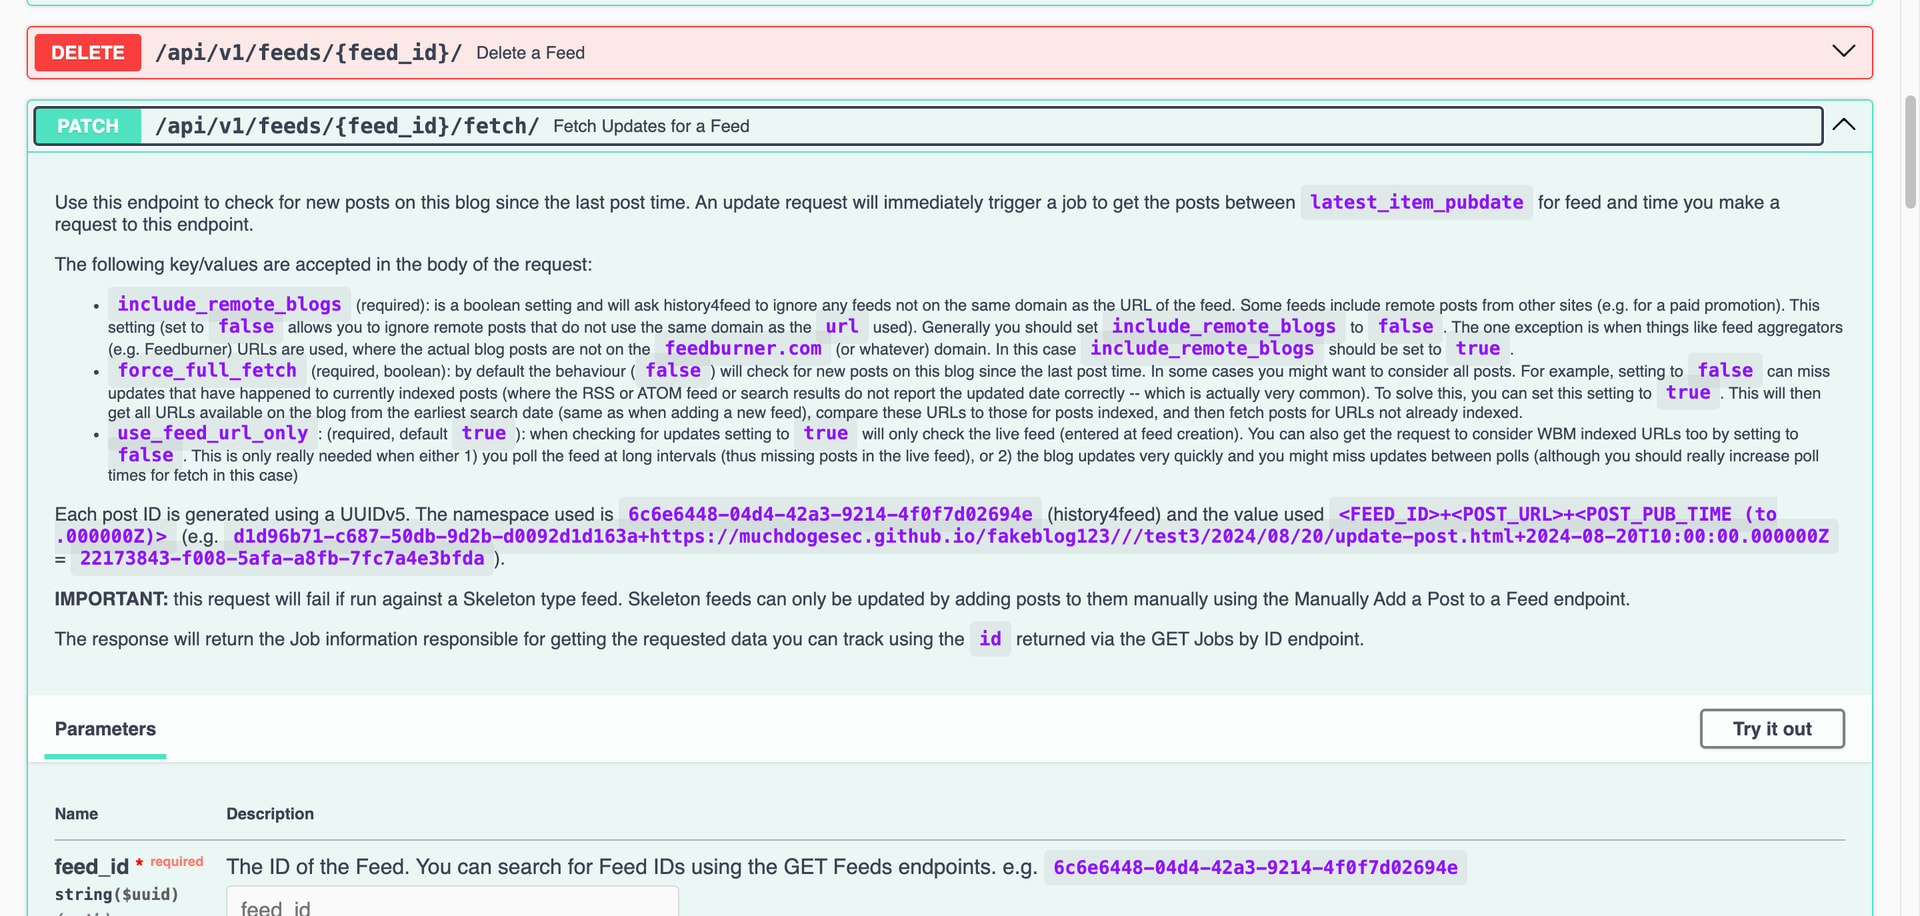Click into the feed_id input field
1920x916 pixels.
(x=452, y=904)
